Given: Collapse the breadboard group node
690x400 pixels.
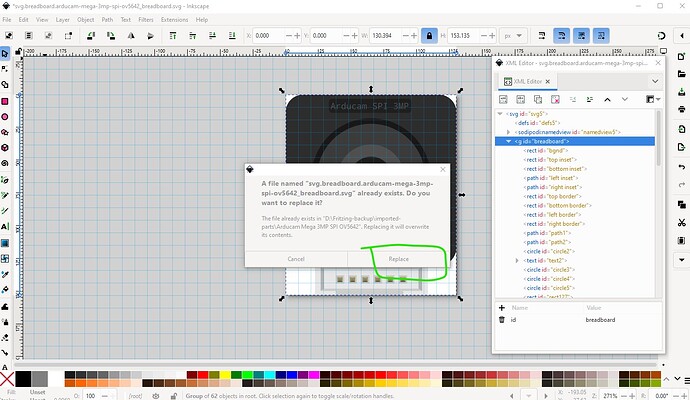Looking at the screenshot, I should (x=509, y=141).
